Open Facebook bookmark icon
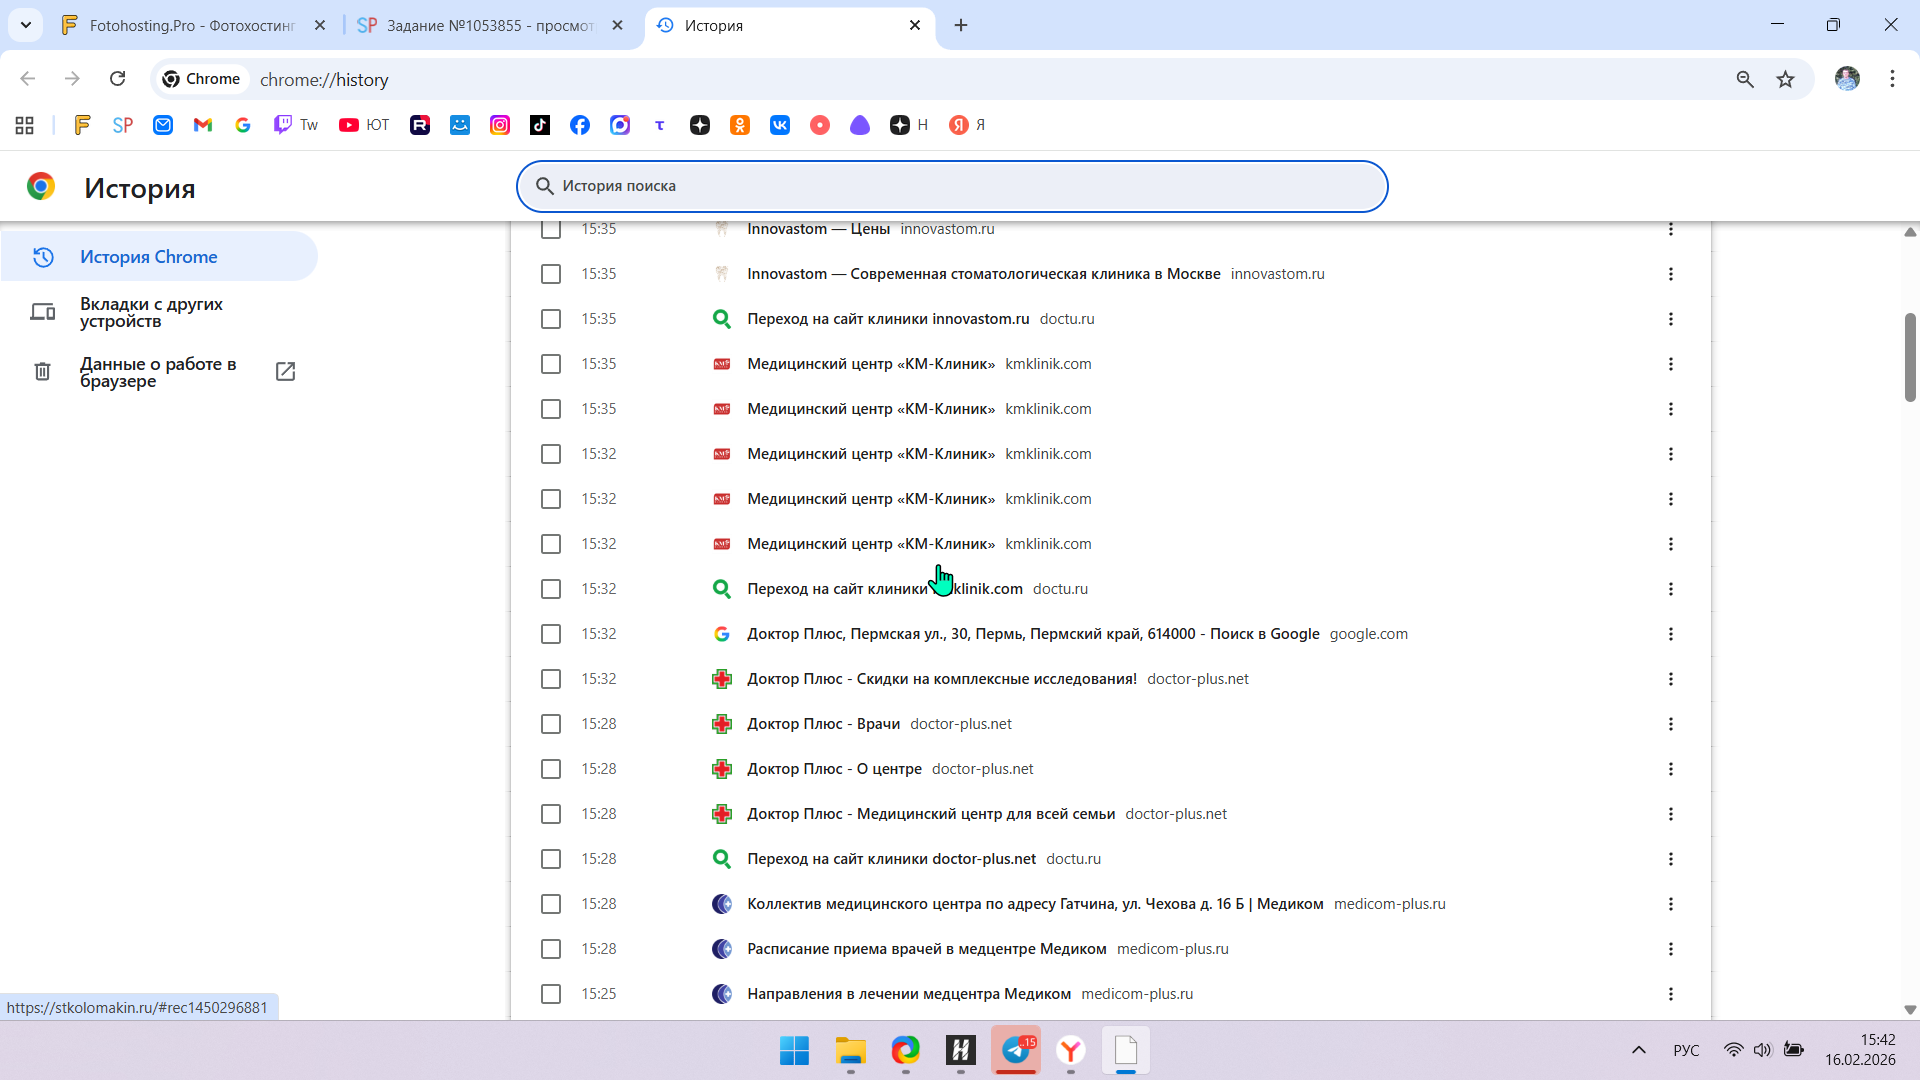This screenshot has width=1920, height=1080. tap(580, 125)
